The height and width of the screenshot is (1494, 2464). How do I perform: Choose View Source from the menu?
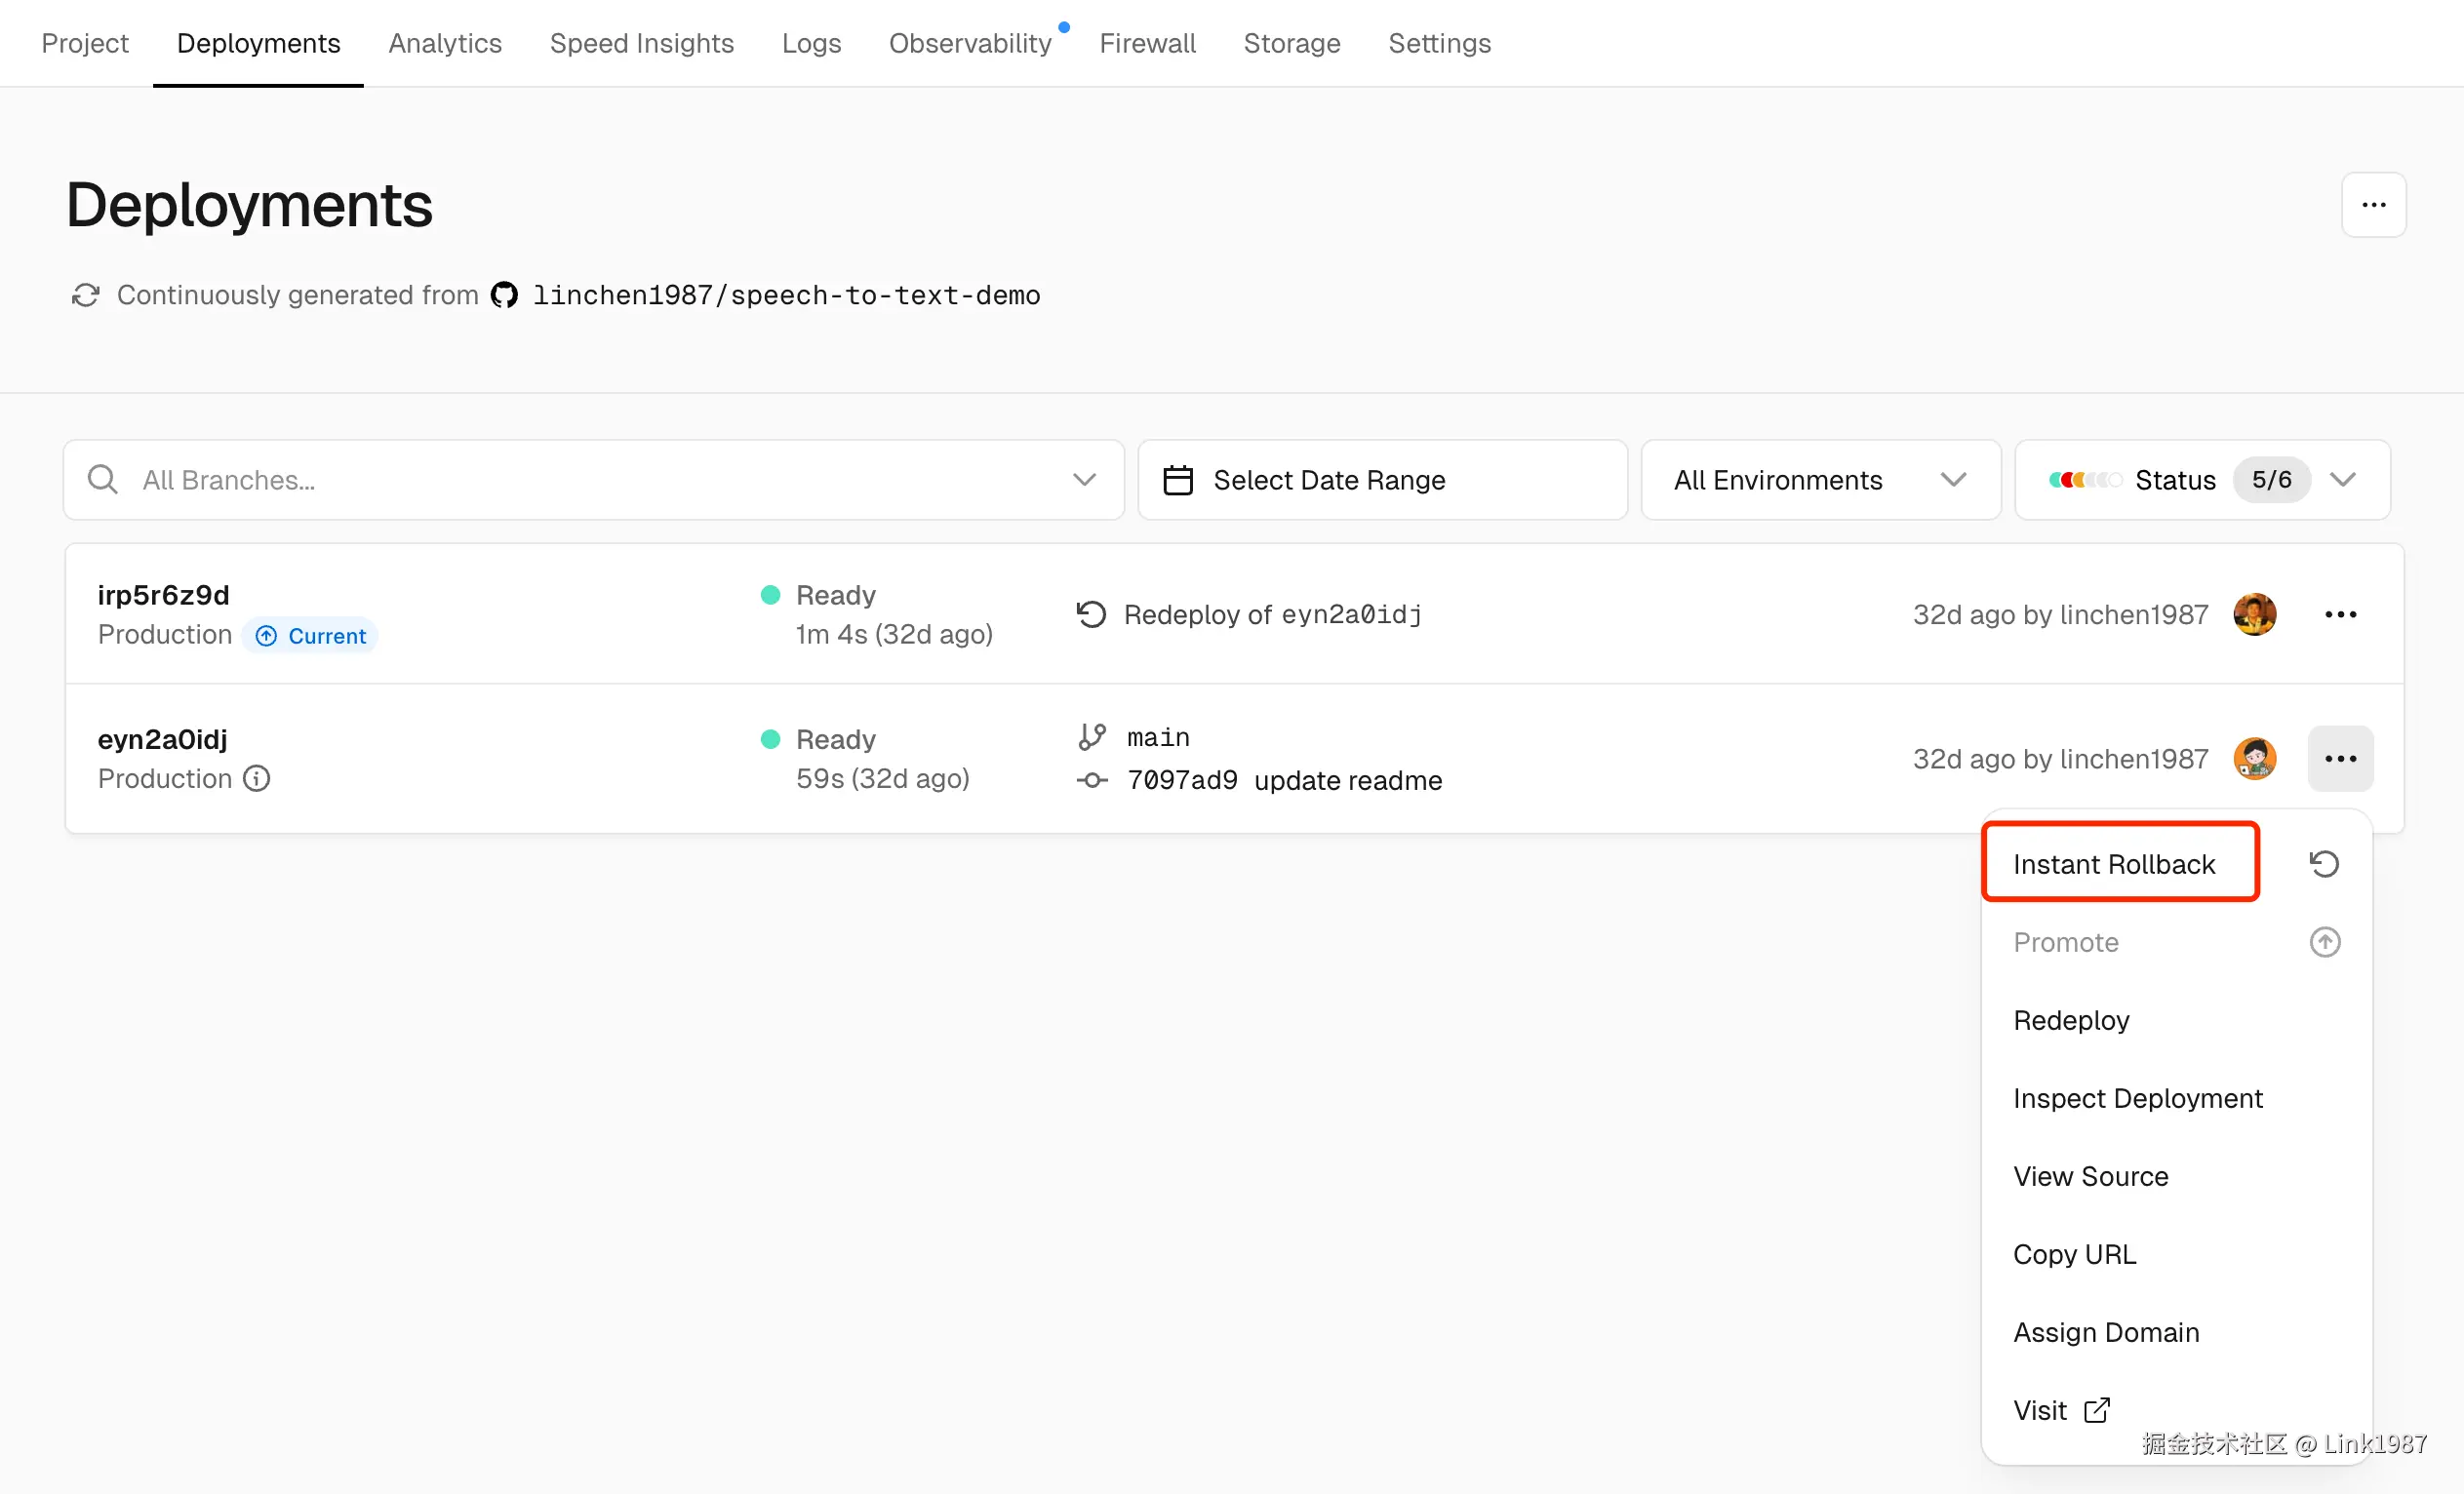tap(2176, 1176)
